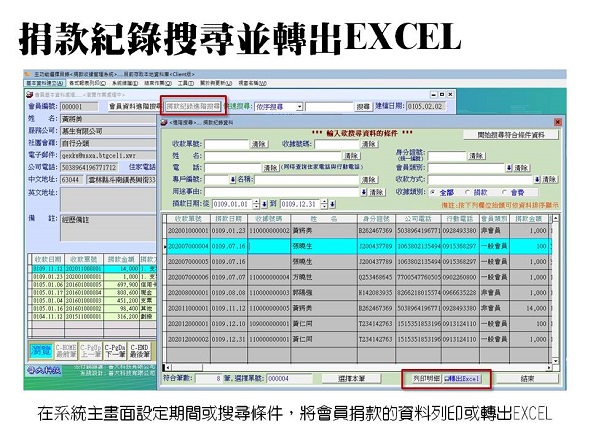Click the 電子郵件 field in member form
Screen dimensions: 590x442
(108, 155)
